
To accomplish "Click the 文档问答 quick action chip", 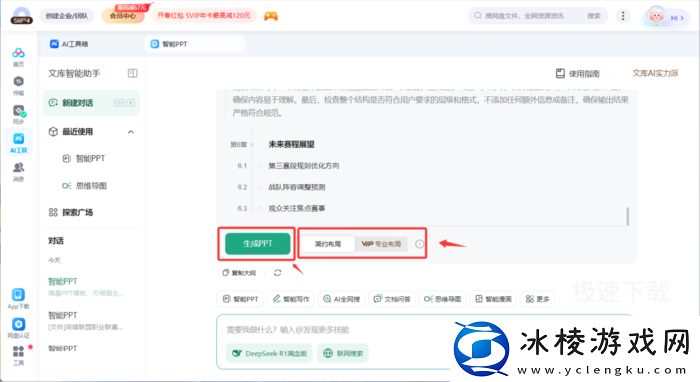I will coord(392,299).
